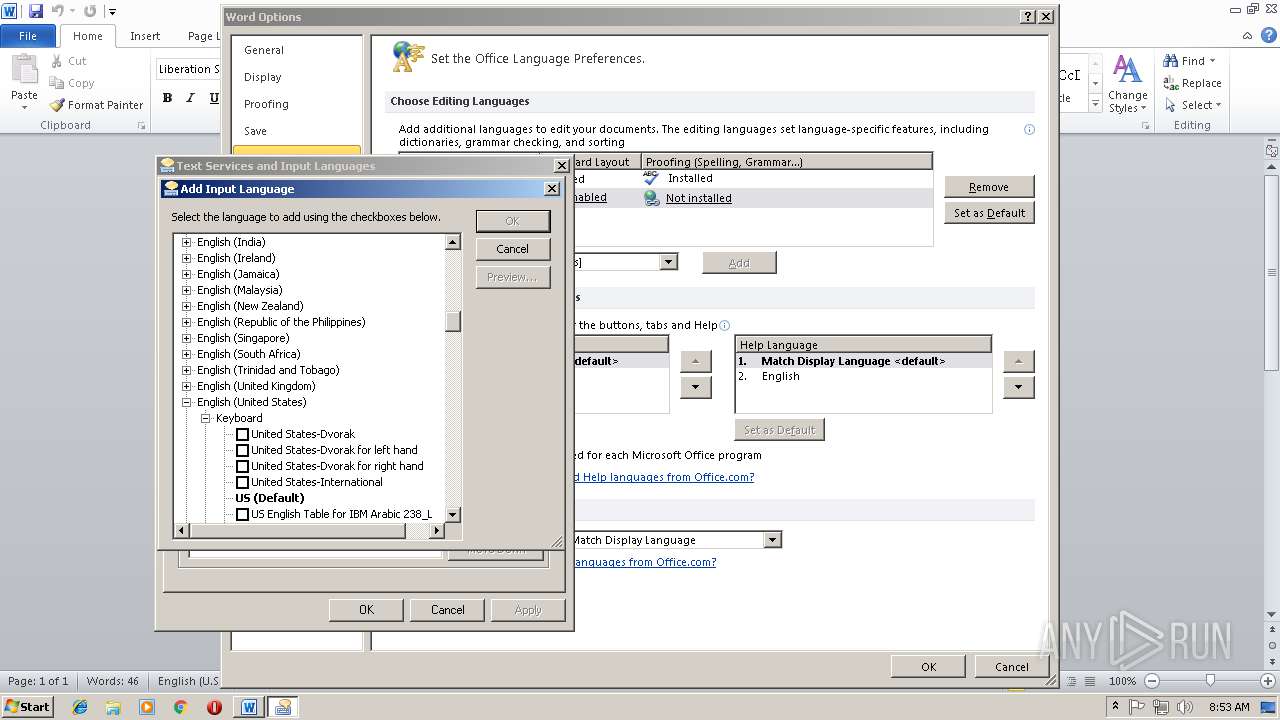
Task: Check United States-Dvorak keyboard checkbox
Action: coord(242,434)
